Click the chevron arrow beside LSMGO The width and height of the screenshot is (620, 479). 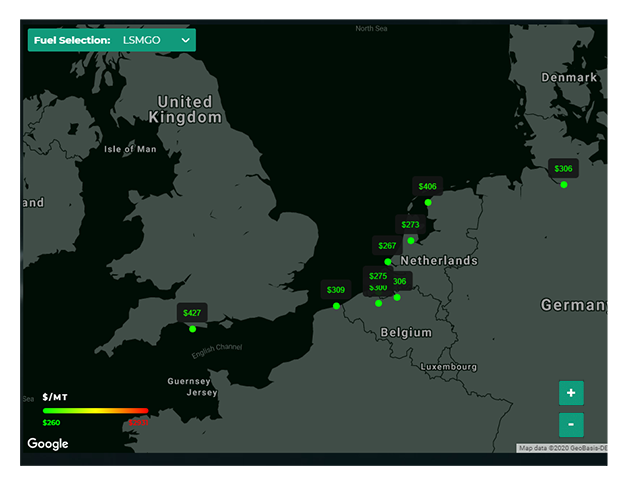pyautogui.click(x=185, y=40)
